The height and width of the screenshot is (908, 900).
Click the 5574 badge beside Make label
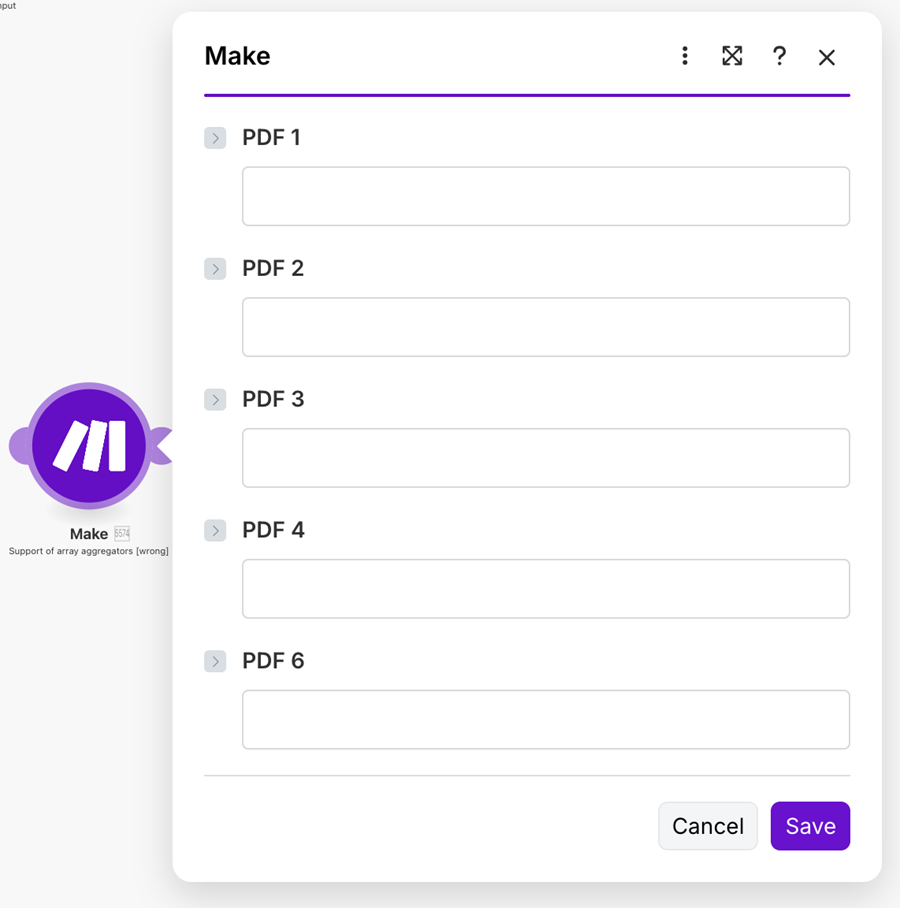(x=122, y=534)
